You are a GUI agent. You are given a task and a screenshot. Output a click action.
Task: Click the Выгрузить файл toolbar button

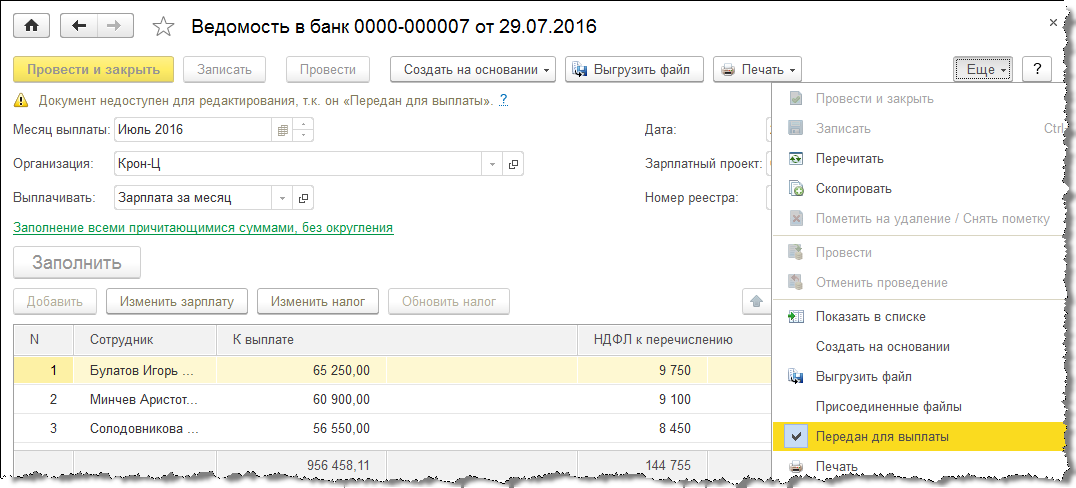pos(634,69)
